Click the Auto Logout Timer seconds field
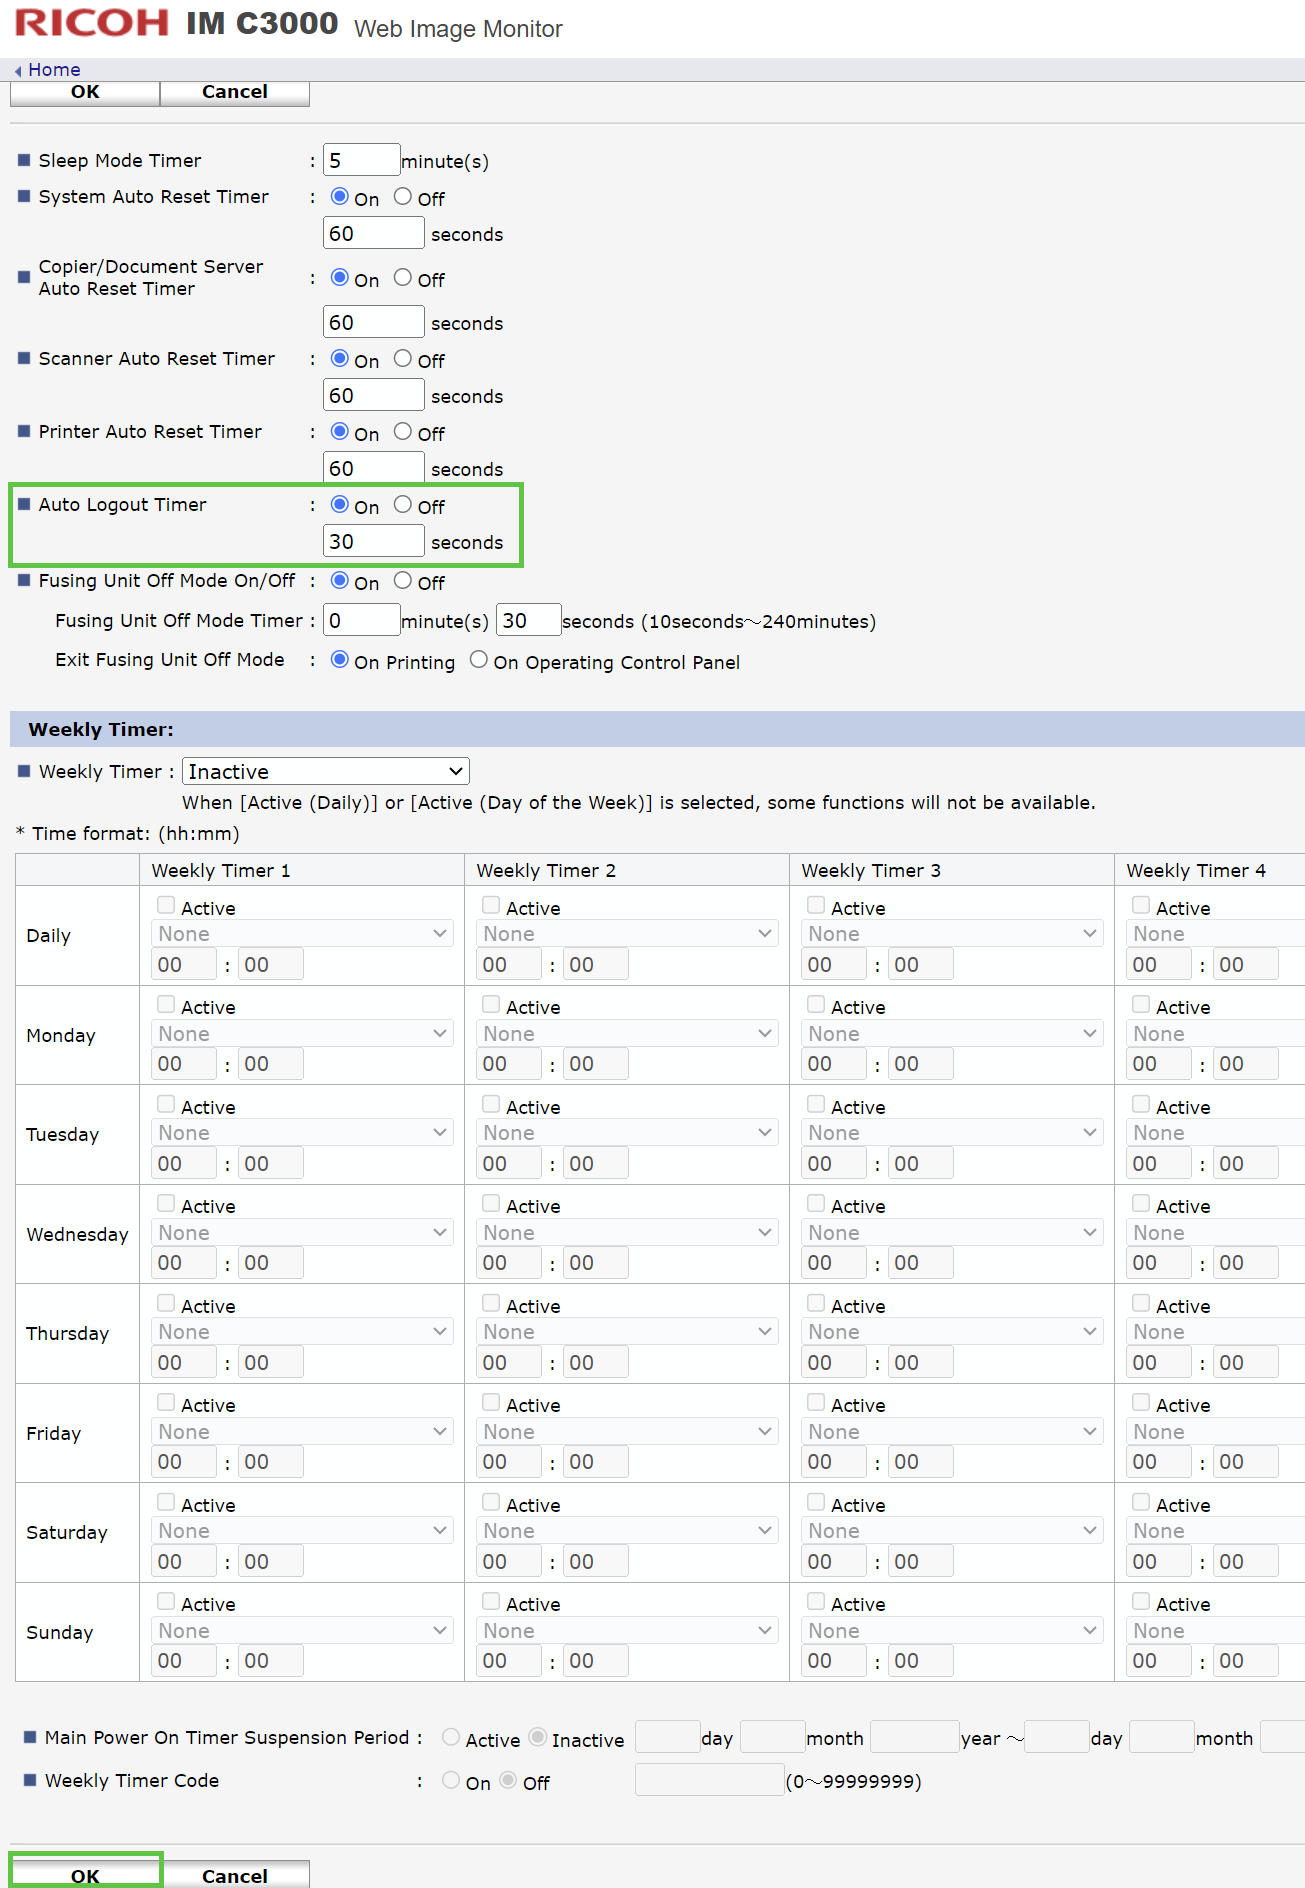The height and width of the screenshot is (1888, 1305). tap(373, 542)
